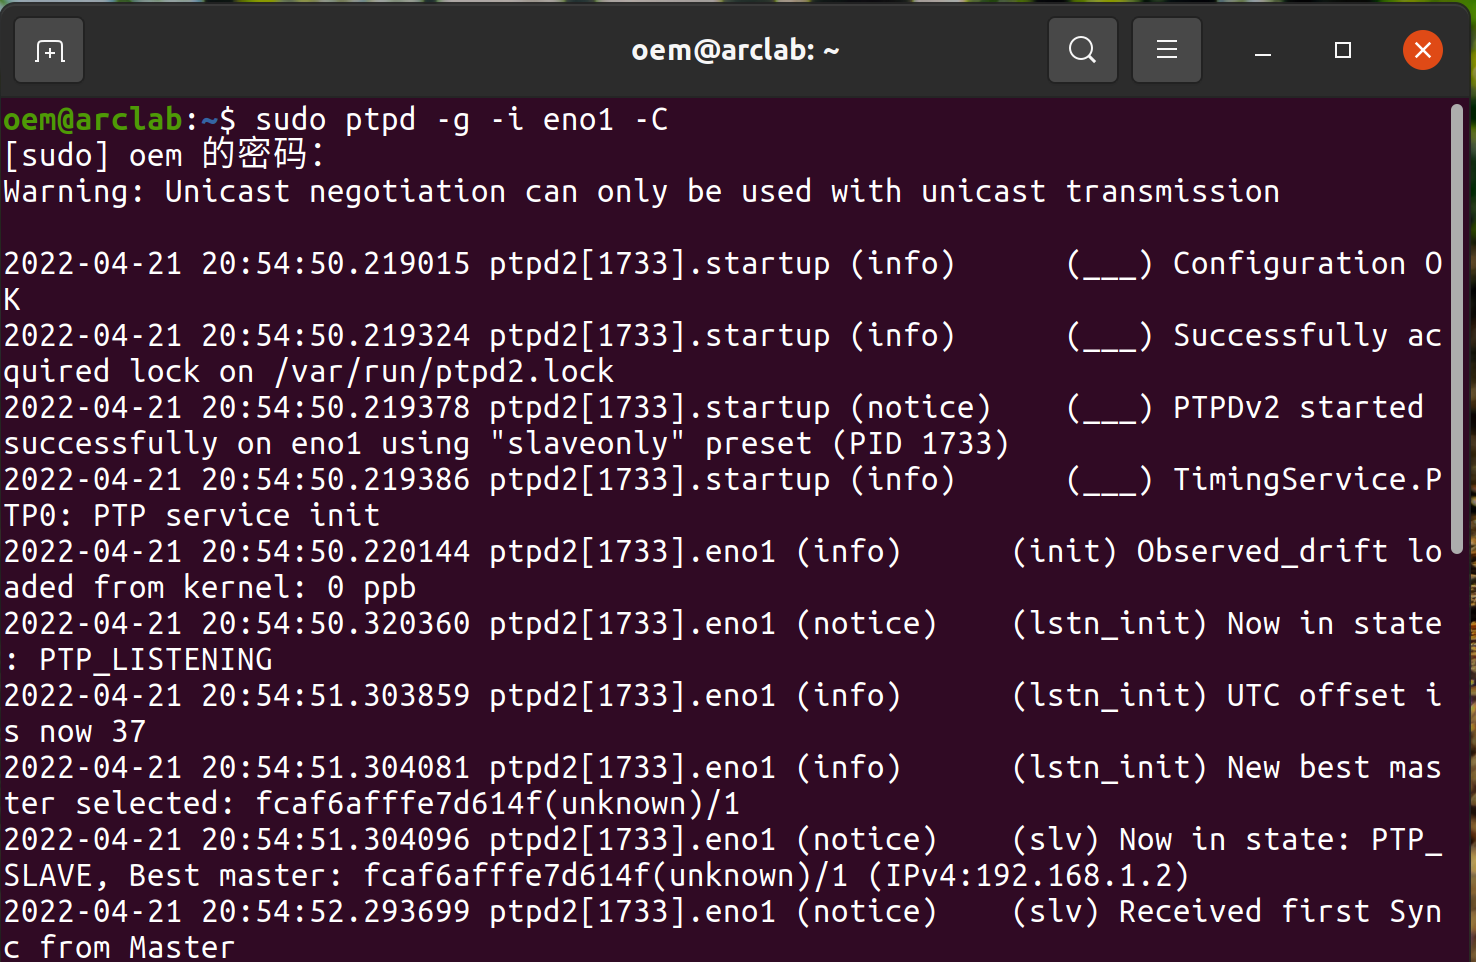Maximize the terminal window

[x=1343, y=50]
